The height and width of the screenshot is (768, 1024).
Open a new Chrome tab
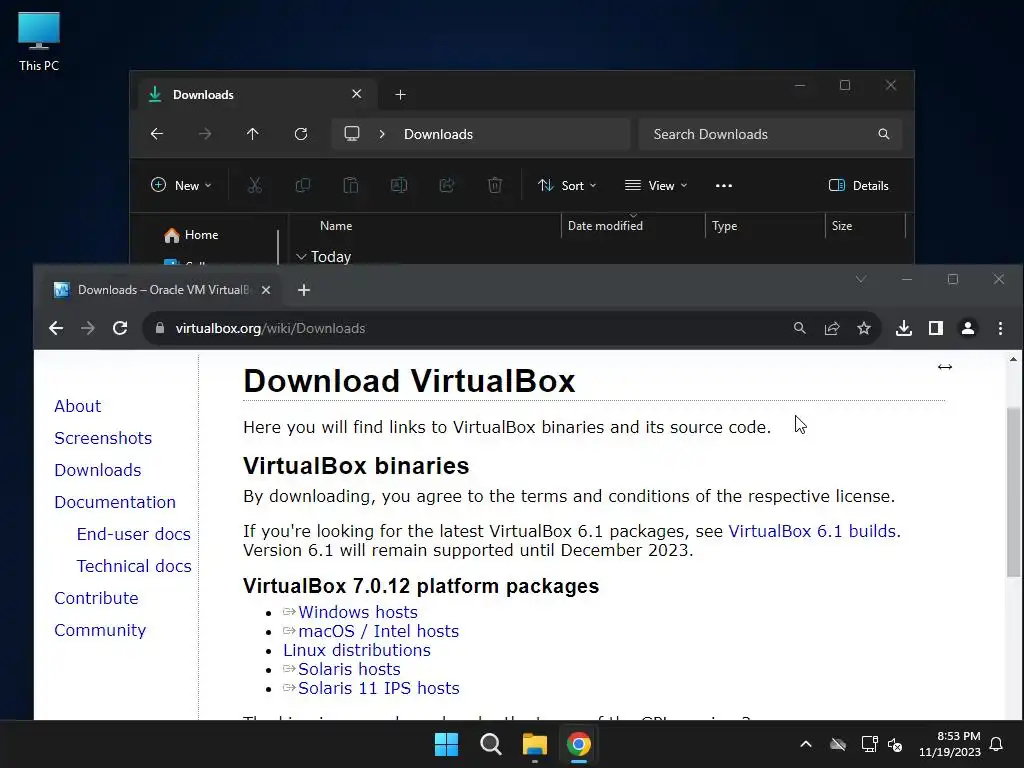tap(304, 290)
